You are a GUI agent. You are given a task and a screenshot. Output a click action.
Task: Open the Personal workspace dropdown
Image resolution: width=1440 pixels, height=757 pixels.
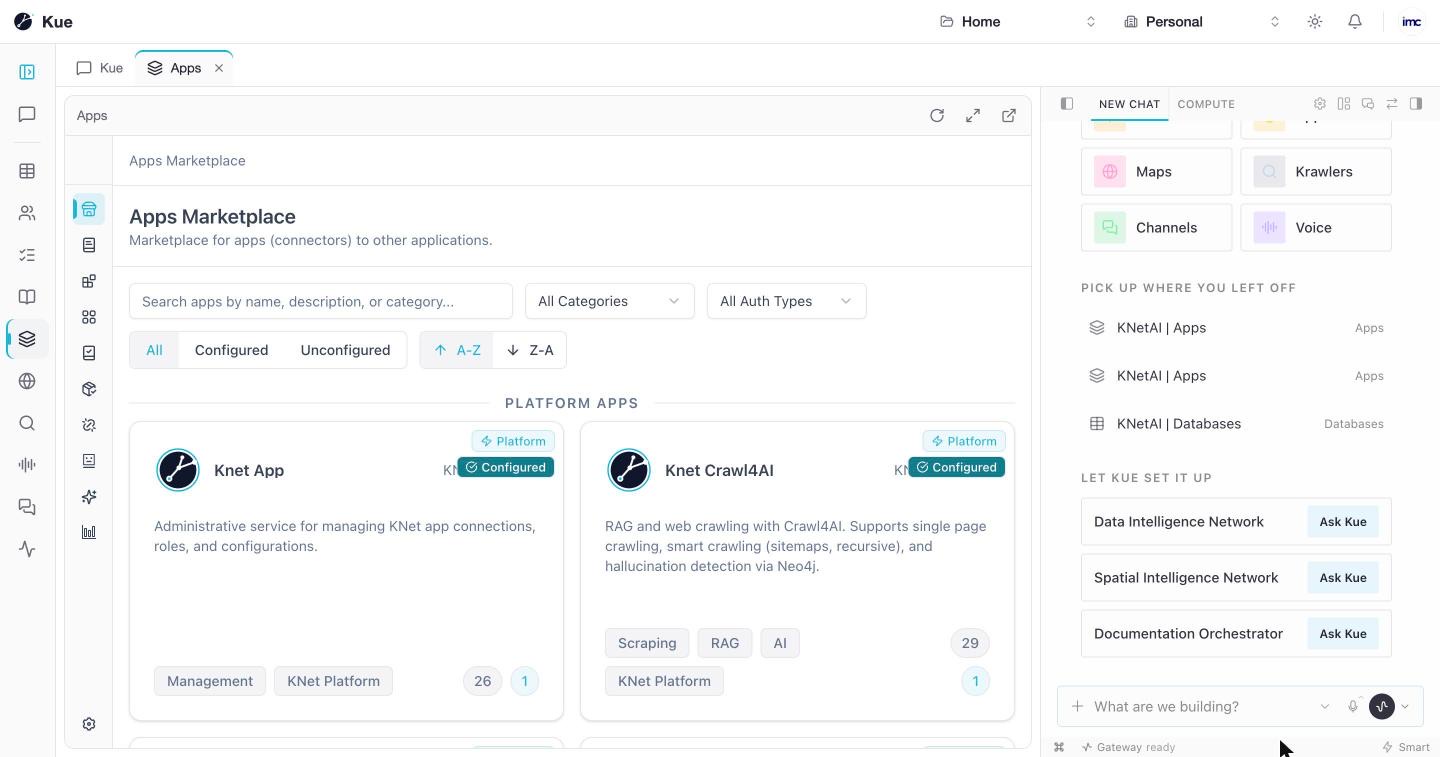point(1202,21)
